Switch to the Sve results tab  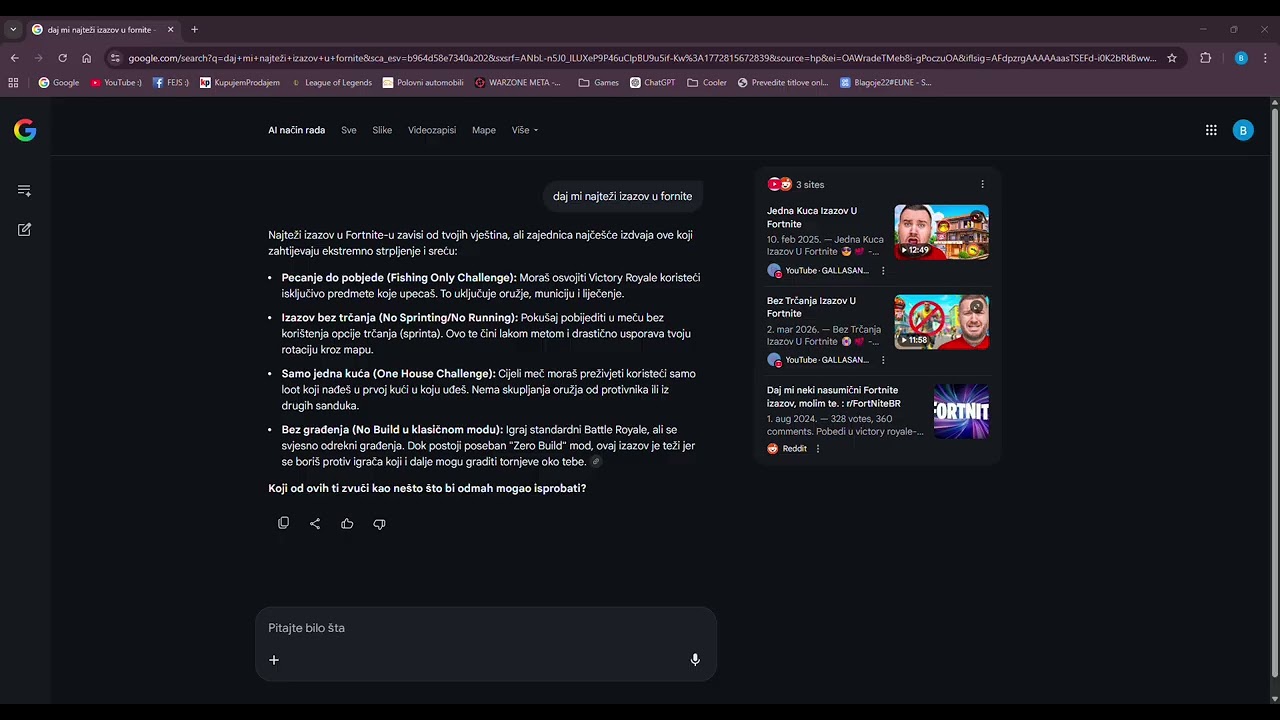coord(349,130)
